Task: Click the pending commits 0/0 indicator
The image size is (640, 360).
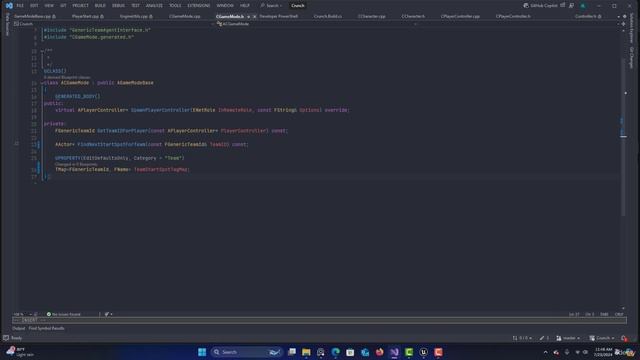Action: pyautogui.click(x=522, y=338)
